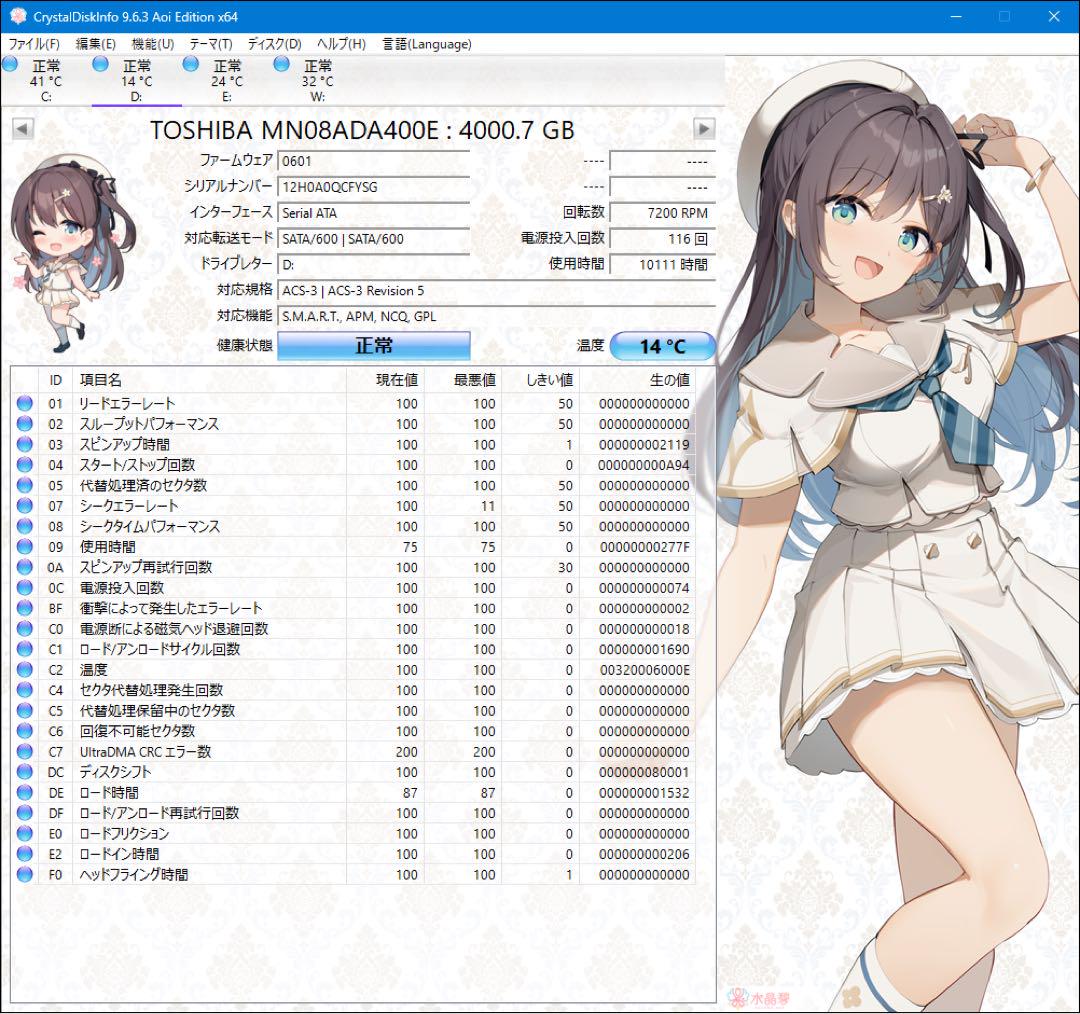Viewport: 1080px width, 1014px height.
Task: Click raw value 0000000277F
Action: 645,547
